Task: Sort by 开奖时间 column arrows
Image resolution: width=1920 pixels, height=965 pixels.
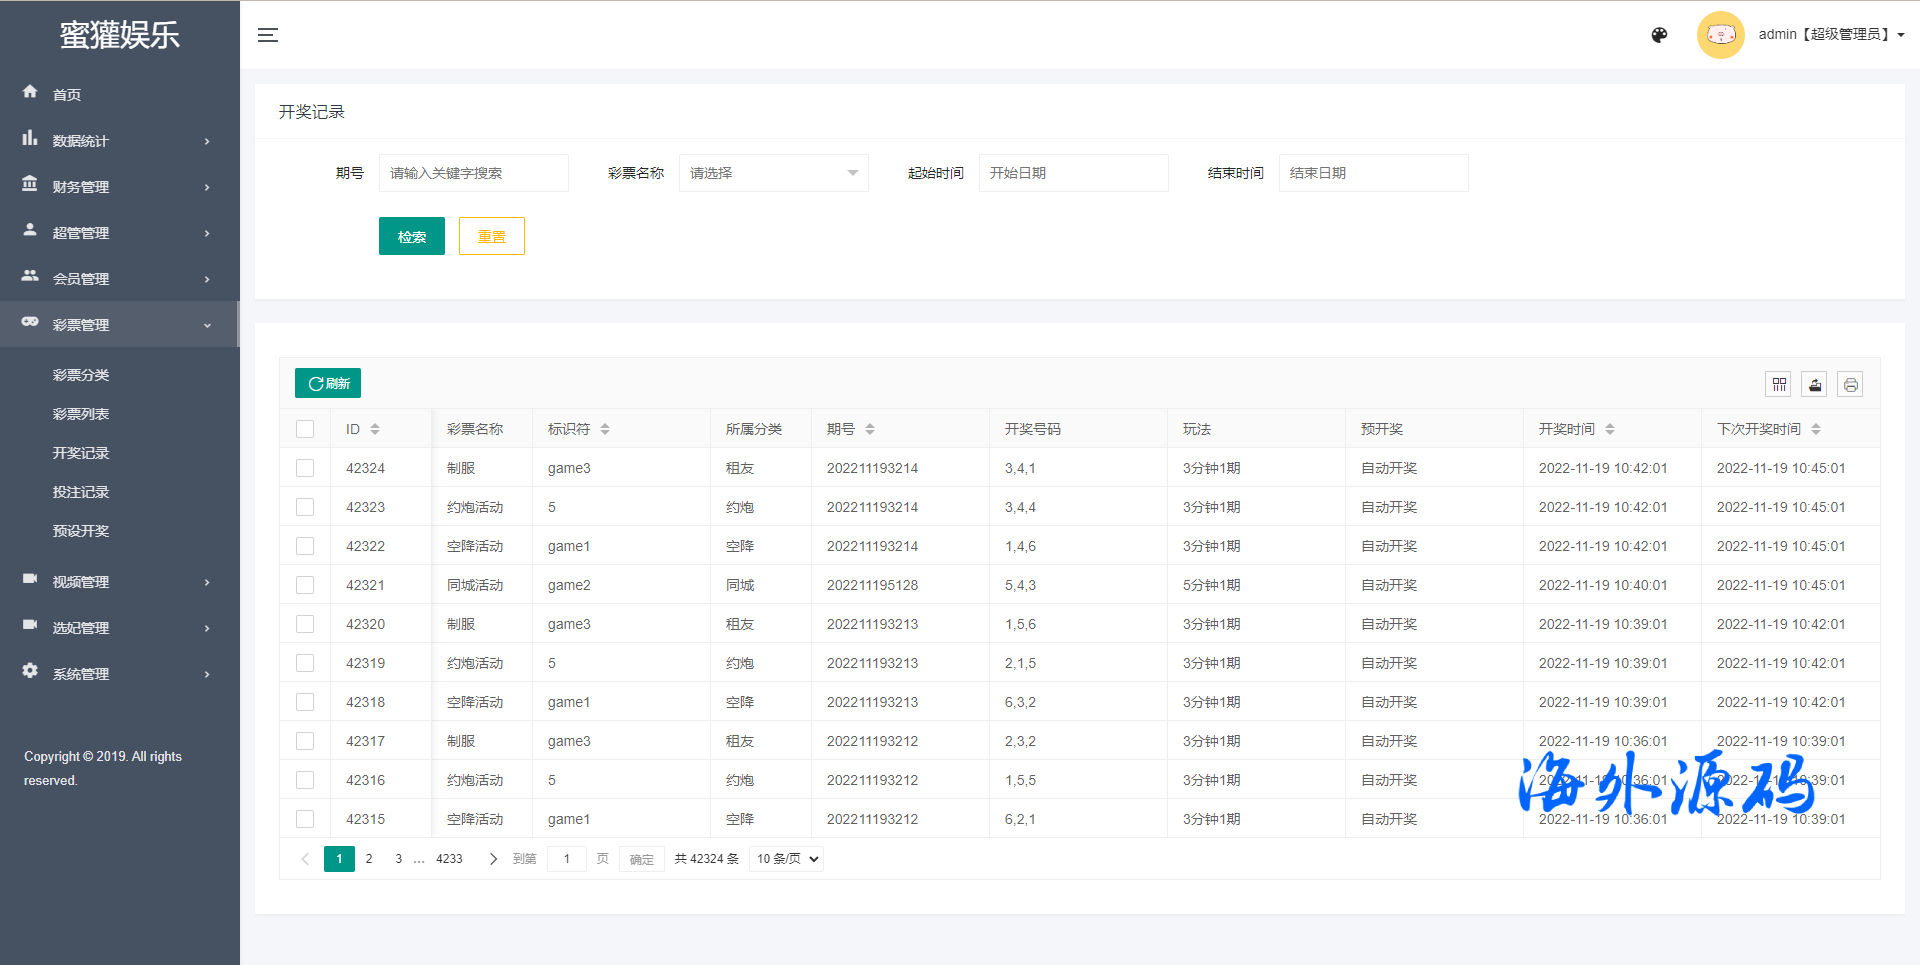Action: (1610, 429)
